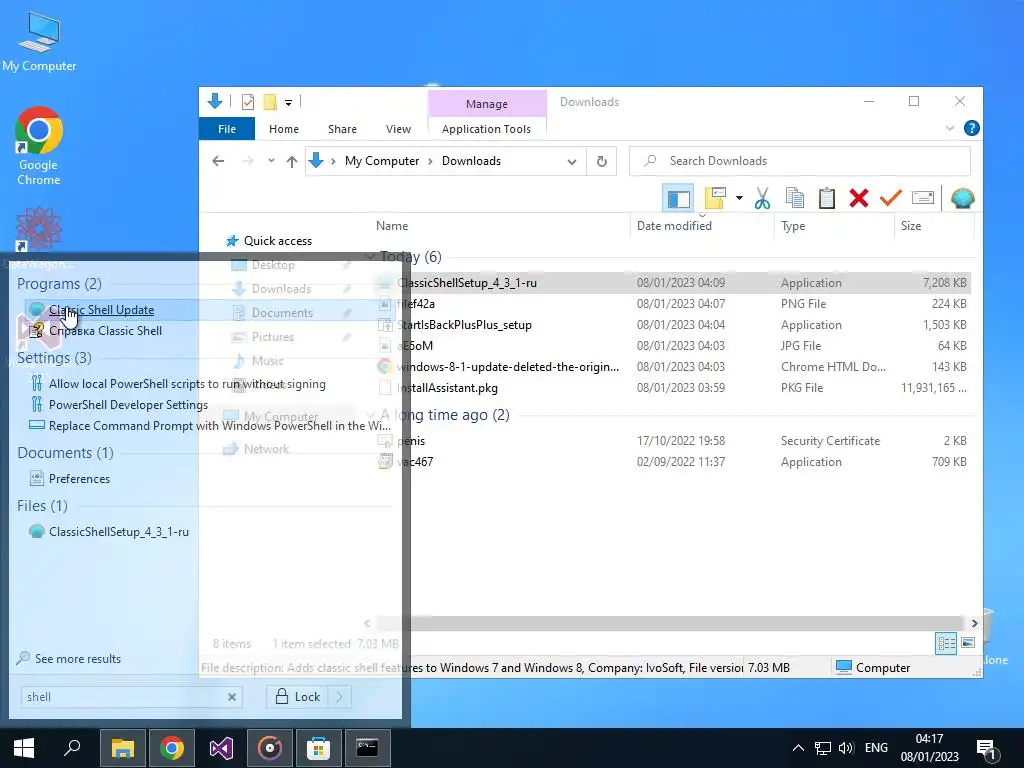Image resolution: width=1024 pixels, height=768 pixels.
Task: Expand shutdown options arrow beside Lock
Action: [340, 697]
